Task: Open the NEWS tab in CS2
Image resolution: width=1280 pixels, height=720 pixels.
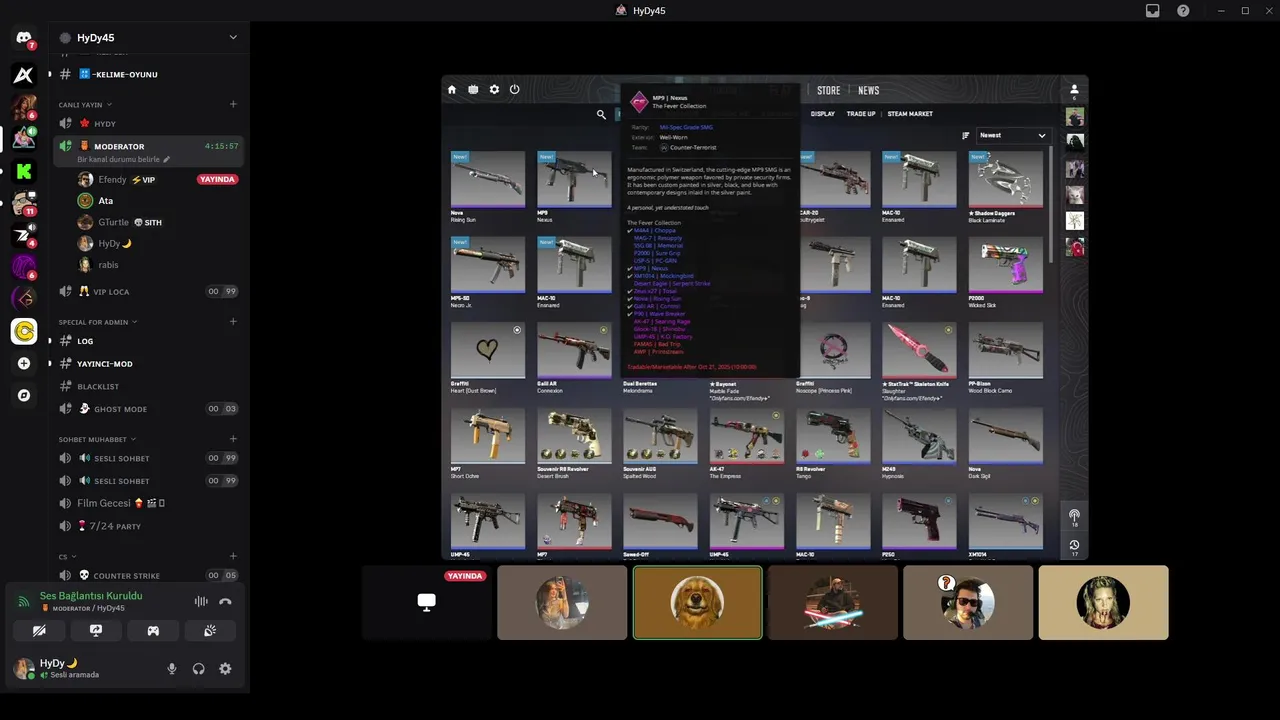Action: click(868, 91)
